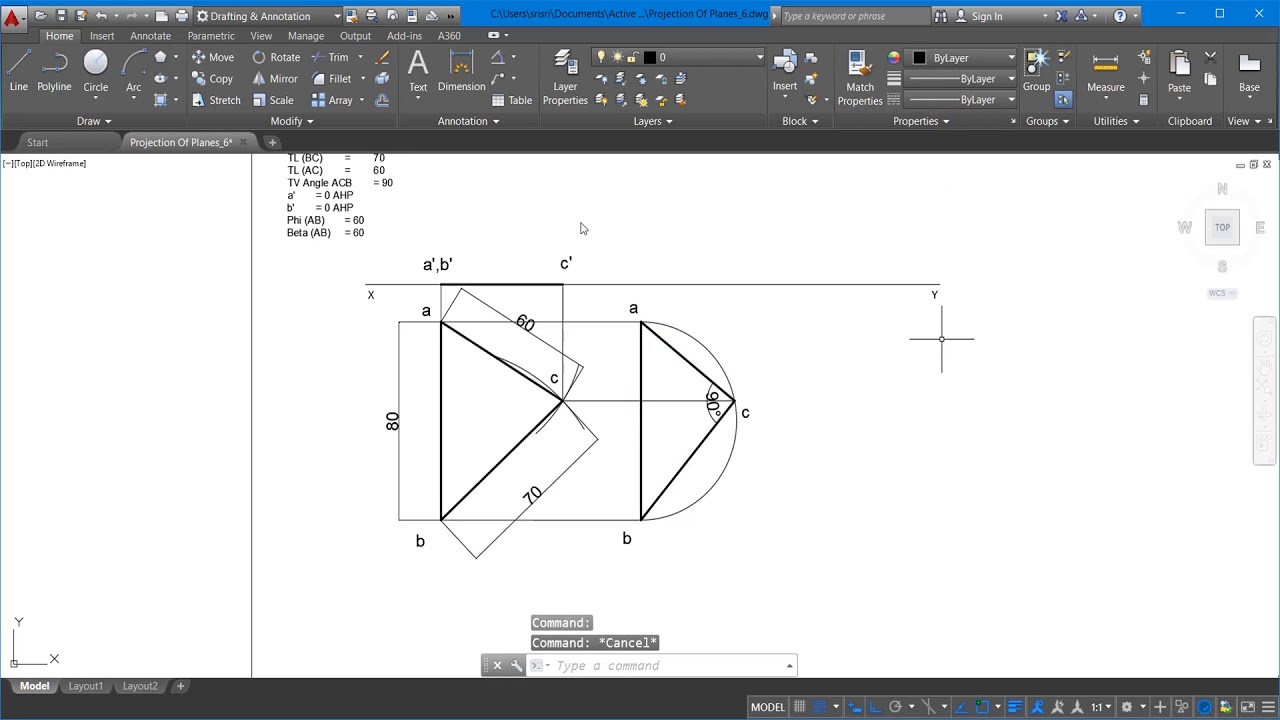Click the black object color swatch

pyautogui.click(x=919, y=58)
